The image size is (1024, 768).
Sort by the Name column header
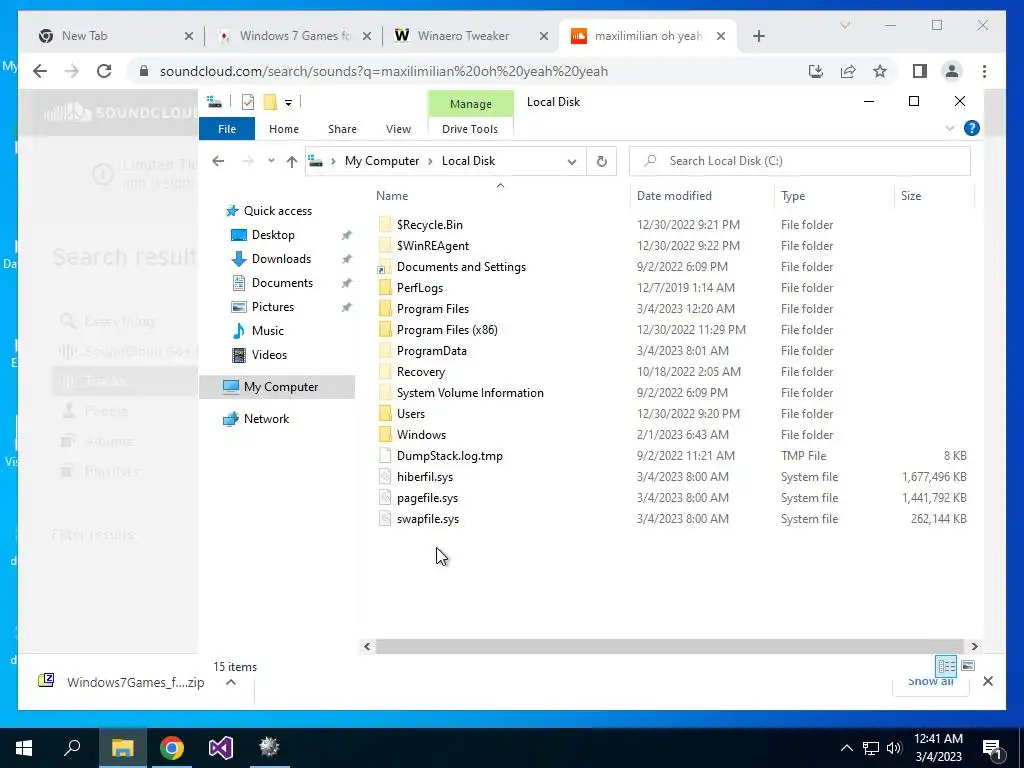(x=500, y=196)
